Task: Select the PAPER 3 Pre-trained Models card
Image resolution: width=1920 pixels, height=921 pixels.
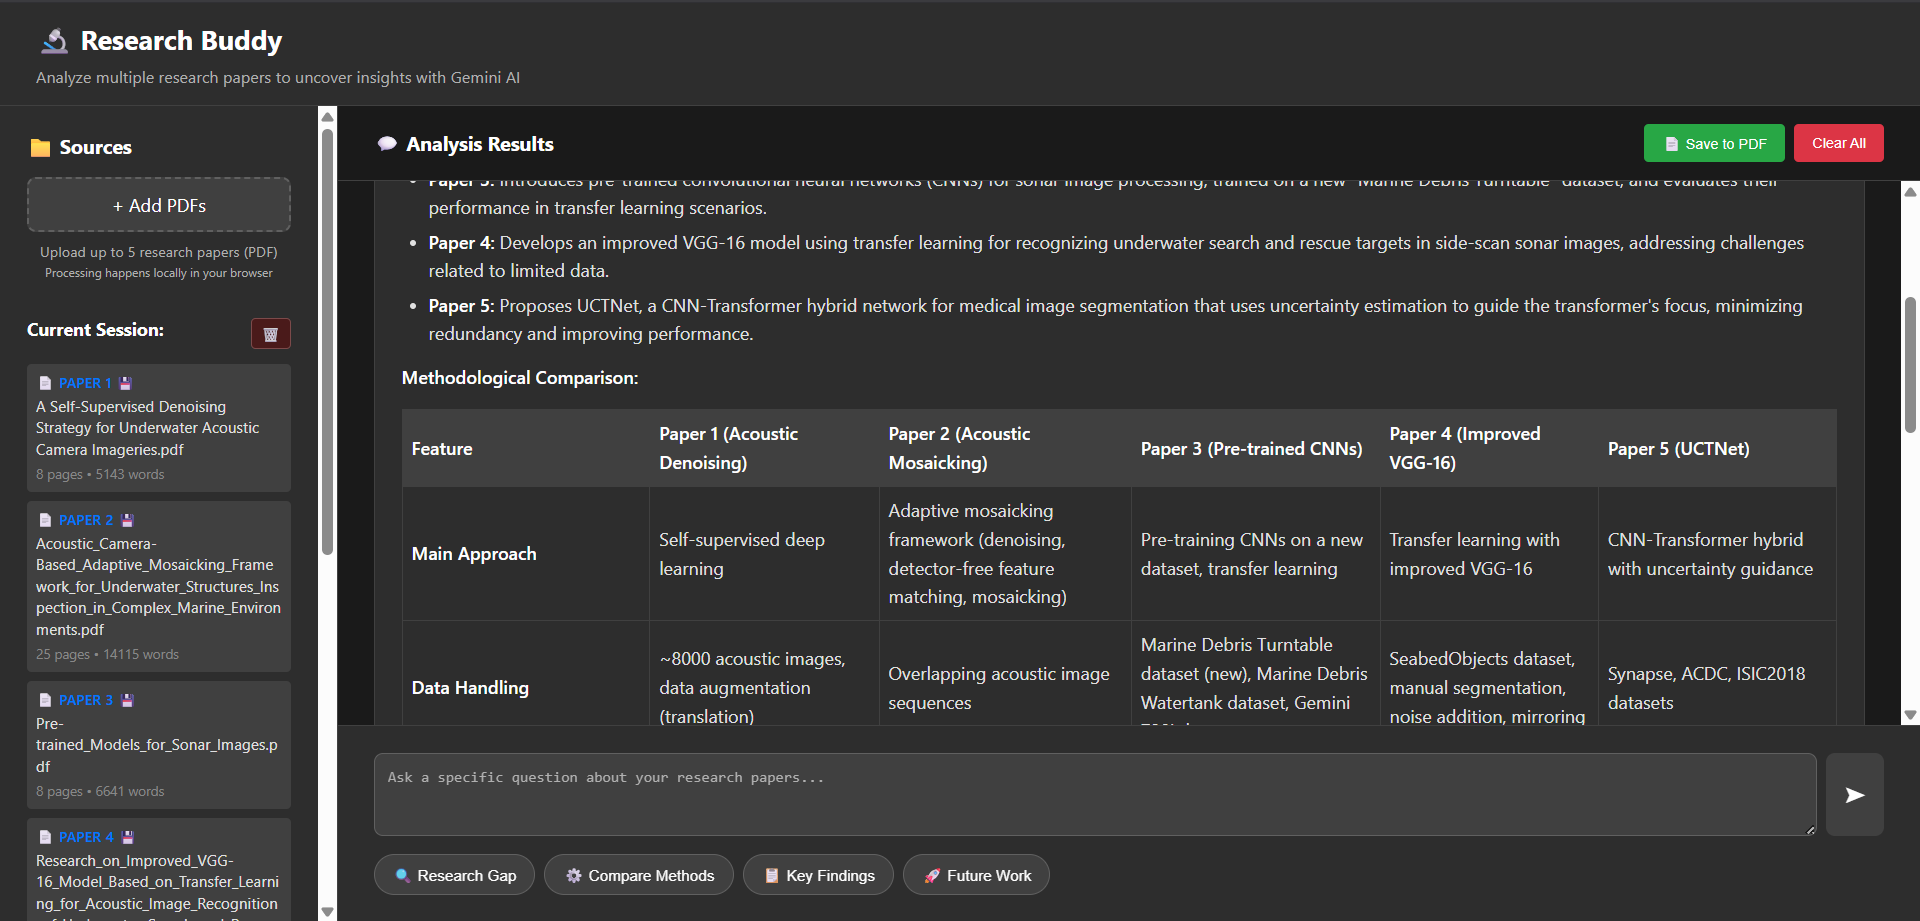Action: point(159,745)
